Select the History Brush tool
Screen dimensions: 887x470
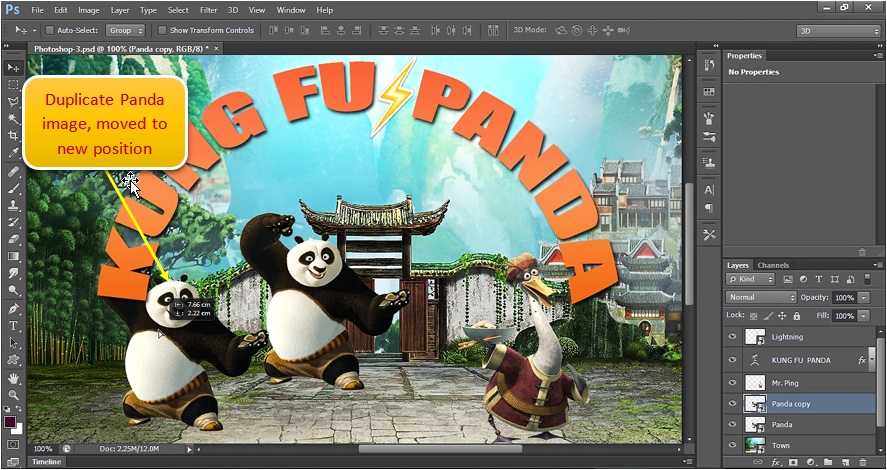[13, 222]
